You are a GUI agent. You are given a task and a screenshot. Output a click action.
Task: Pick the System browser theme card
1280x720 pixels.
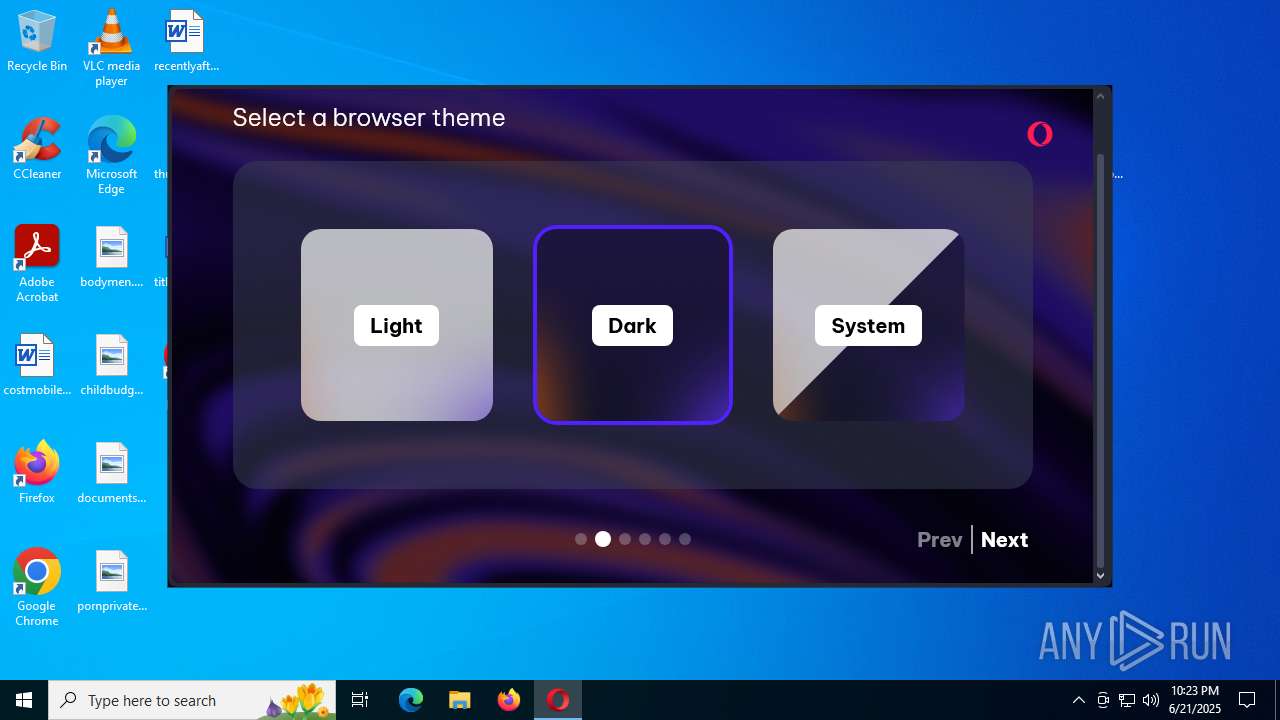(x=869, y=325)
